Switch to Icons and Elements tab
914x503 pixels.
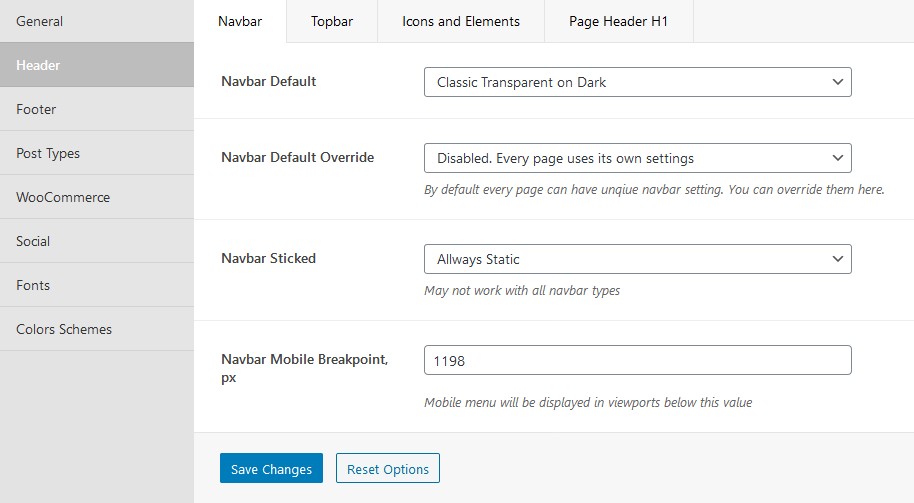point(460,22)
